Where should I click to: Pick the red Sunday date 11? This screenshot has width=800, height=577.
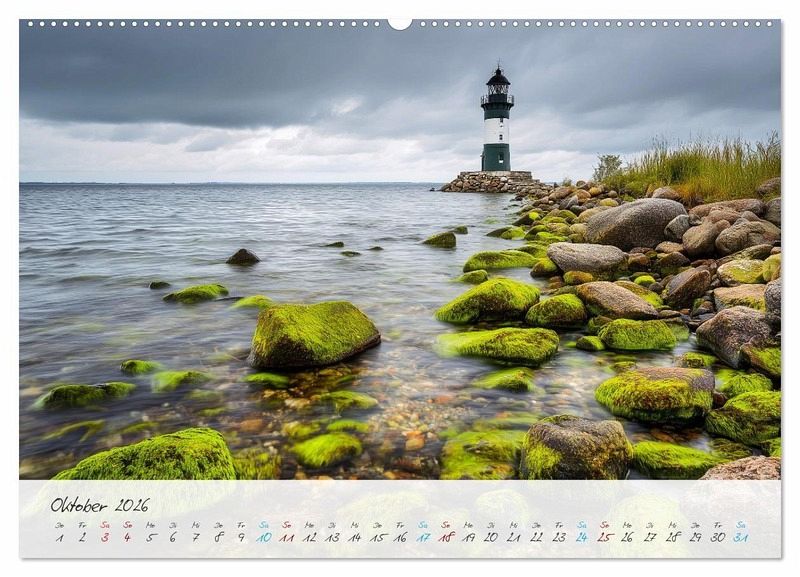pos(287,537)
